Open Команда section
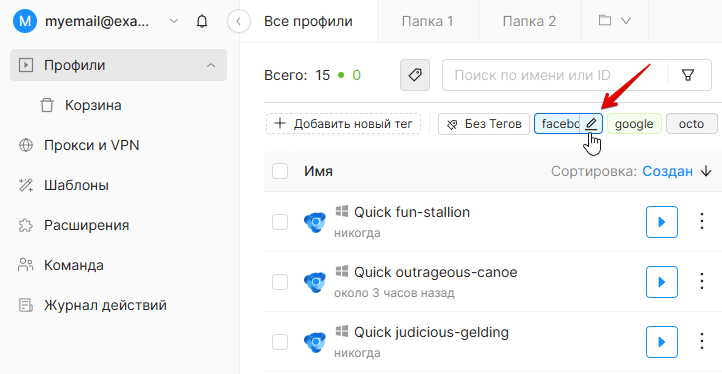Image resolution: width=722 pixels, height=374 pixels. (x=74, y=265)
